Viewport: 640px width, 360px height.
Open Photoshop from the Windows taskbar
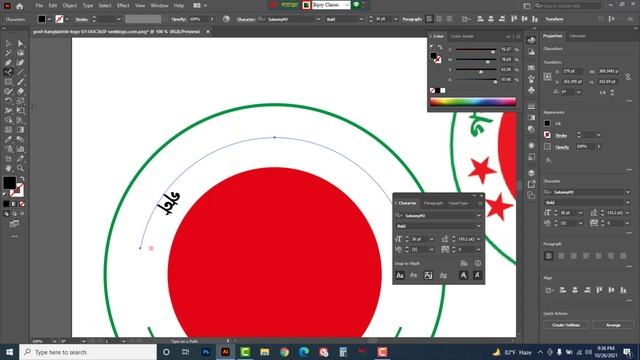206,352
